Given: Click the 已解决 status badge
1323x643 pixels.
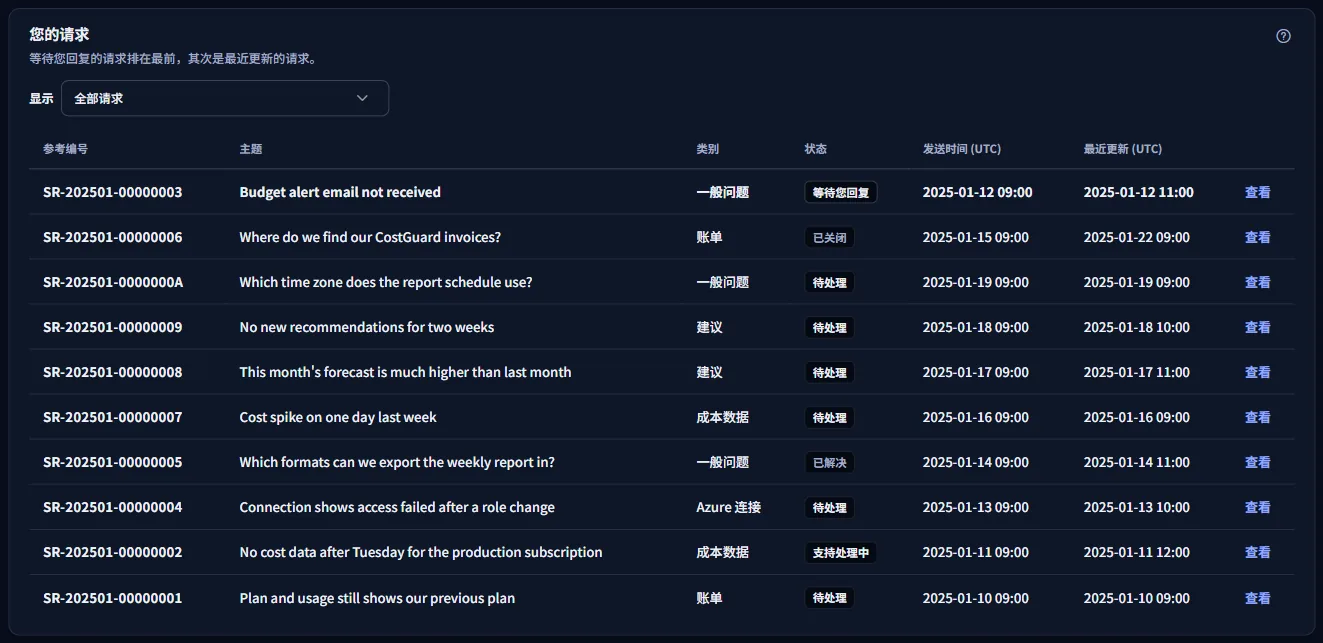Looking at the screenshot, I should [x=830, y=462].
